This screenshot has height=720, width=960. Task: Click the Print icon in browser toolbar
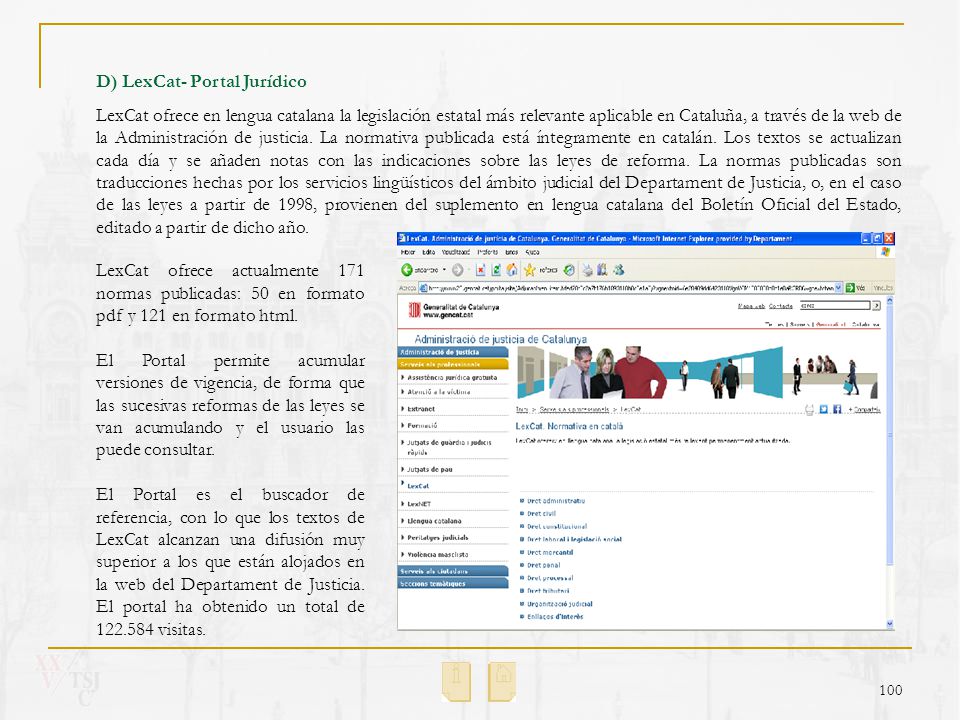(588, 270)
